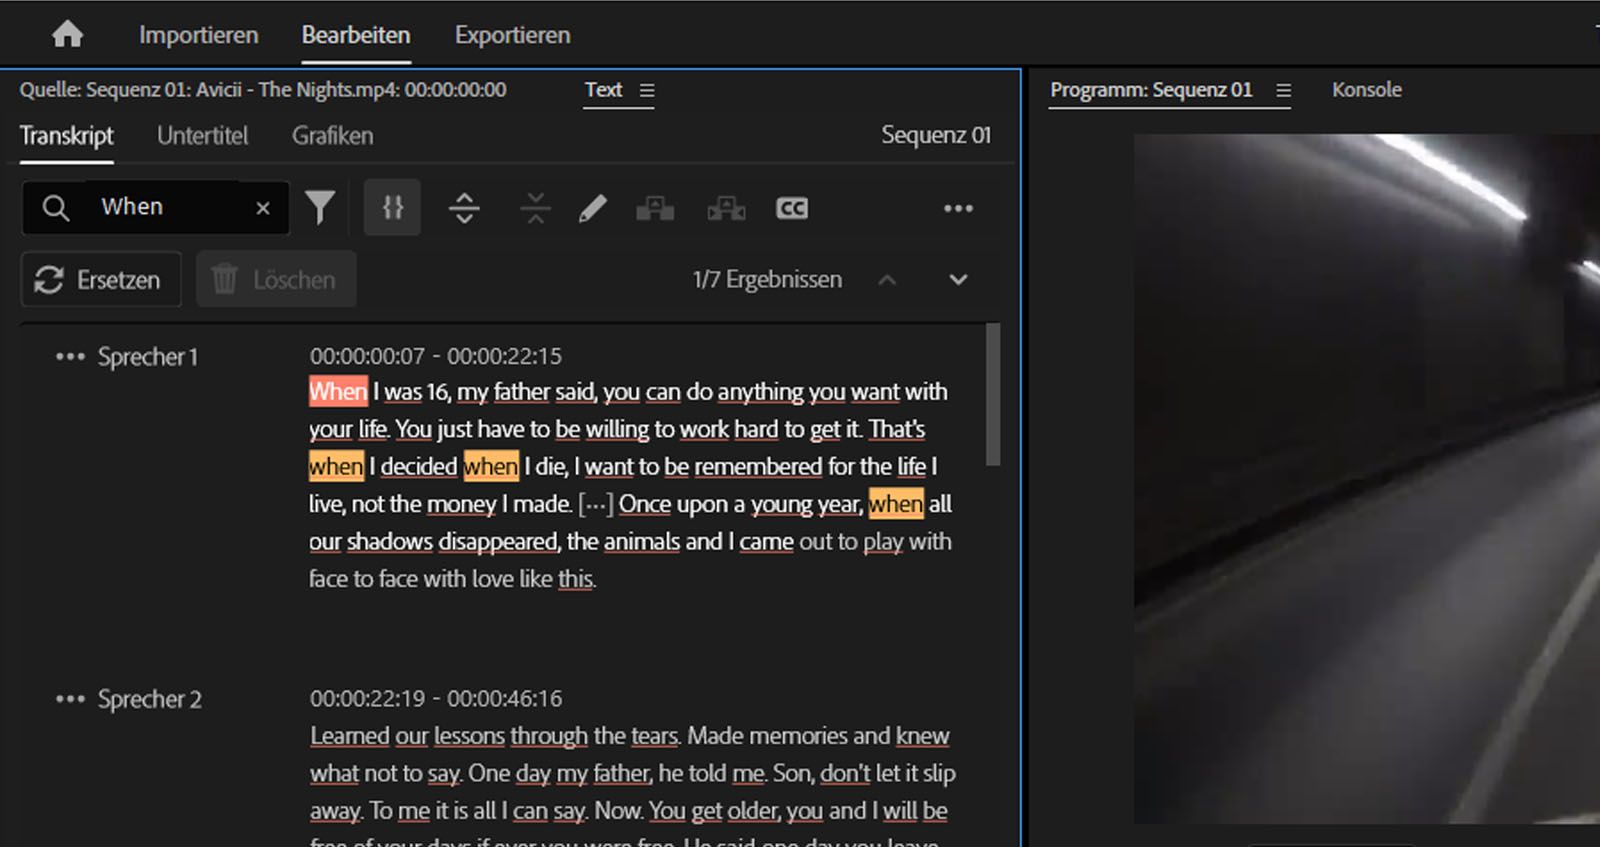This screenshot has width=1600, height=847.
Task: Go to the Home screen icon
Action: pos(67,35)
